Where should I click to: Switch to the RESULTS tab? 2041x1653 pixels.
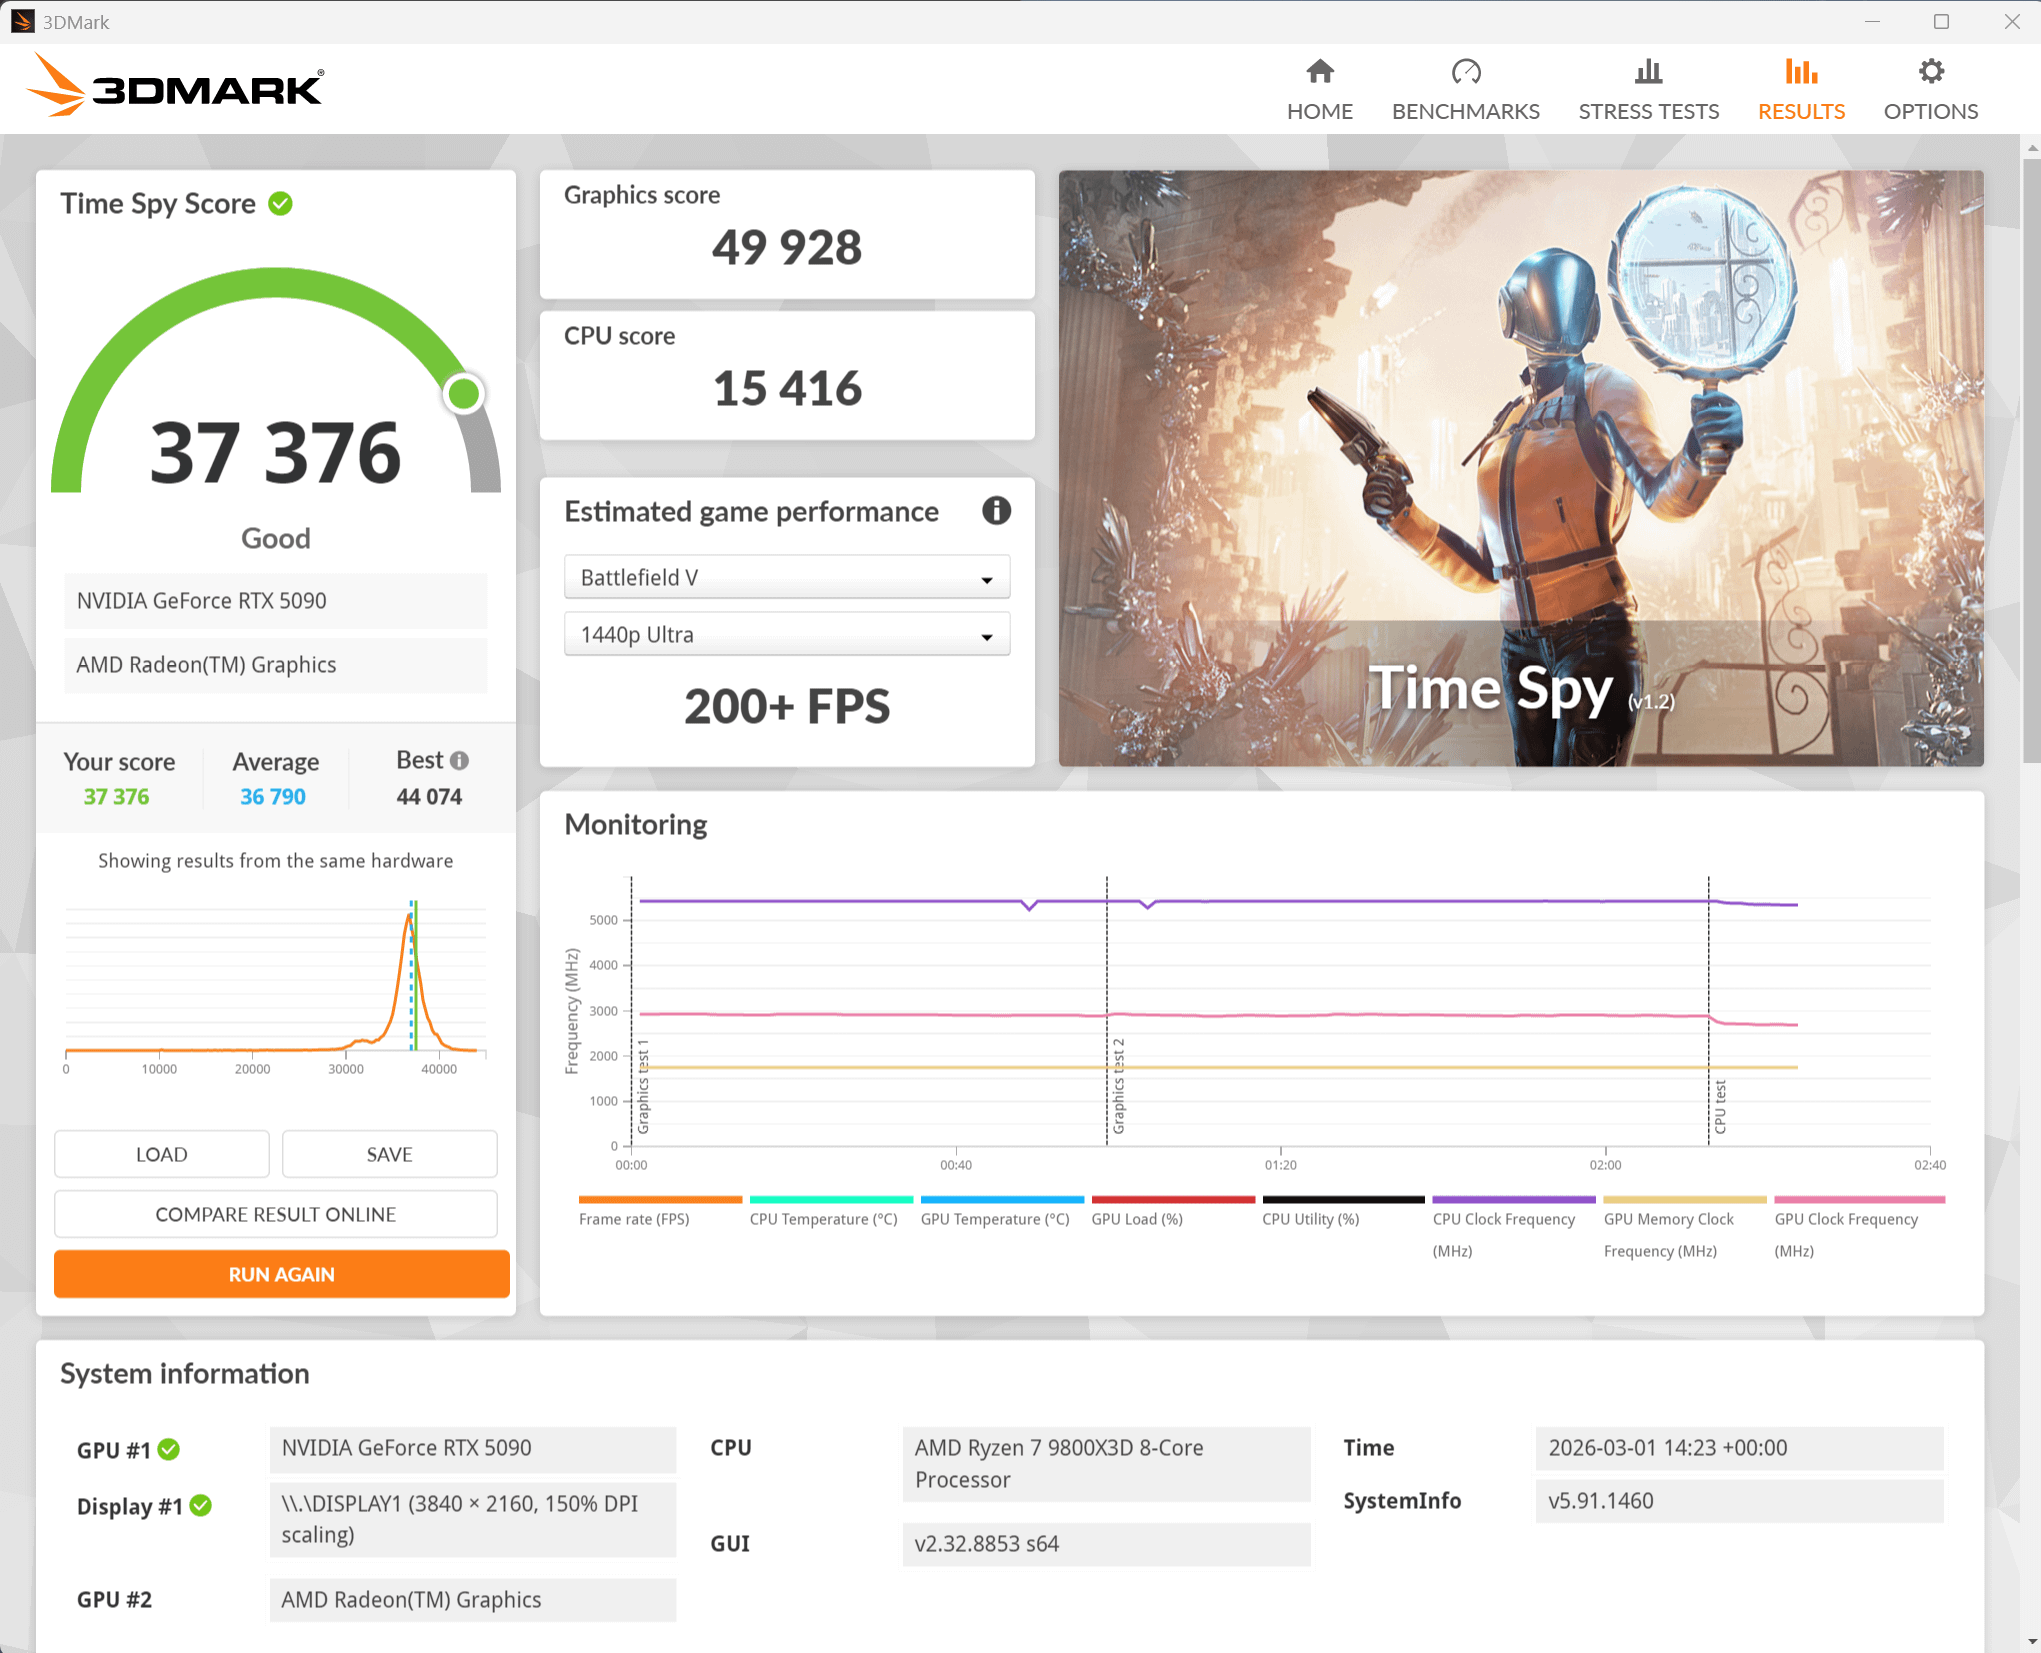coord(1801,88)
